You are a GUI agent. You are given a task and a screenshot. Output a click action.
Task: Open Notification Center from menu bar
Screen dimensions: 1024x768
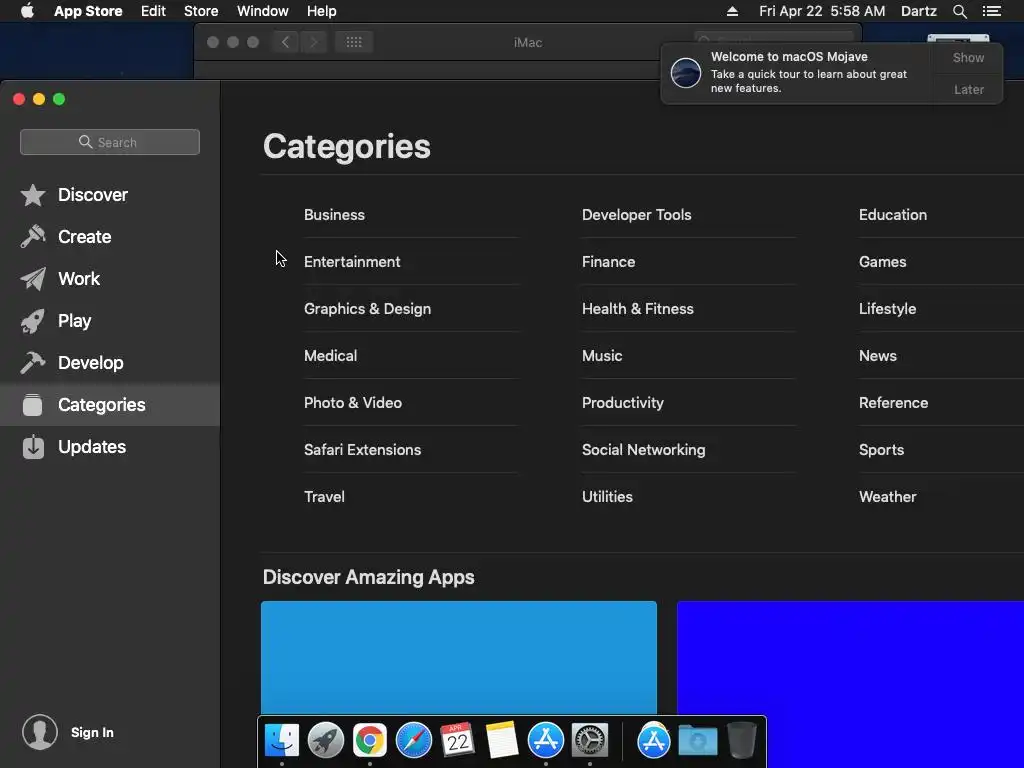pos(992,11)
